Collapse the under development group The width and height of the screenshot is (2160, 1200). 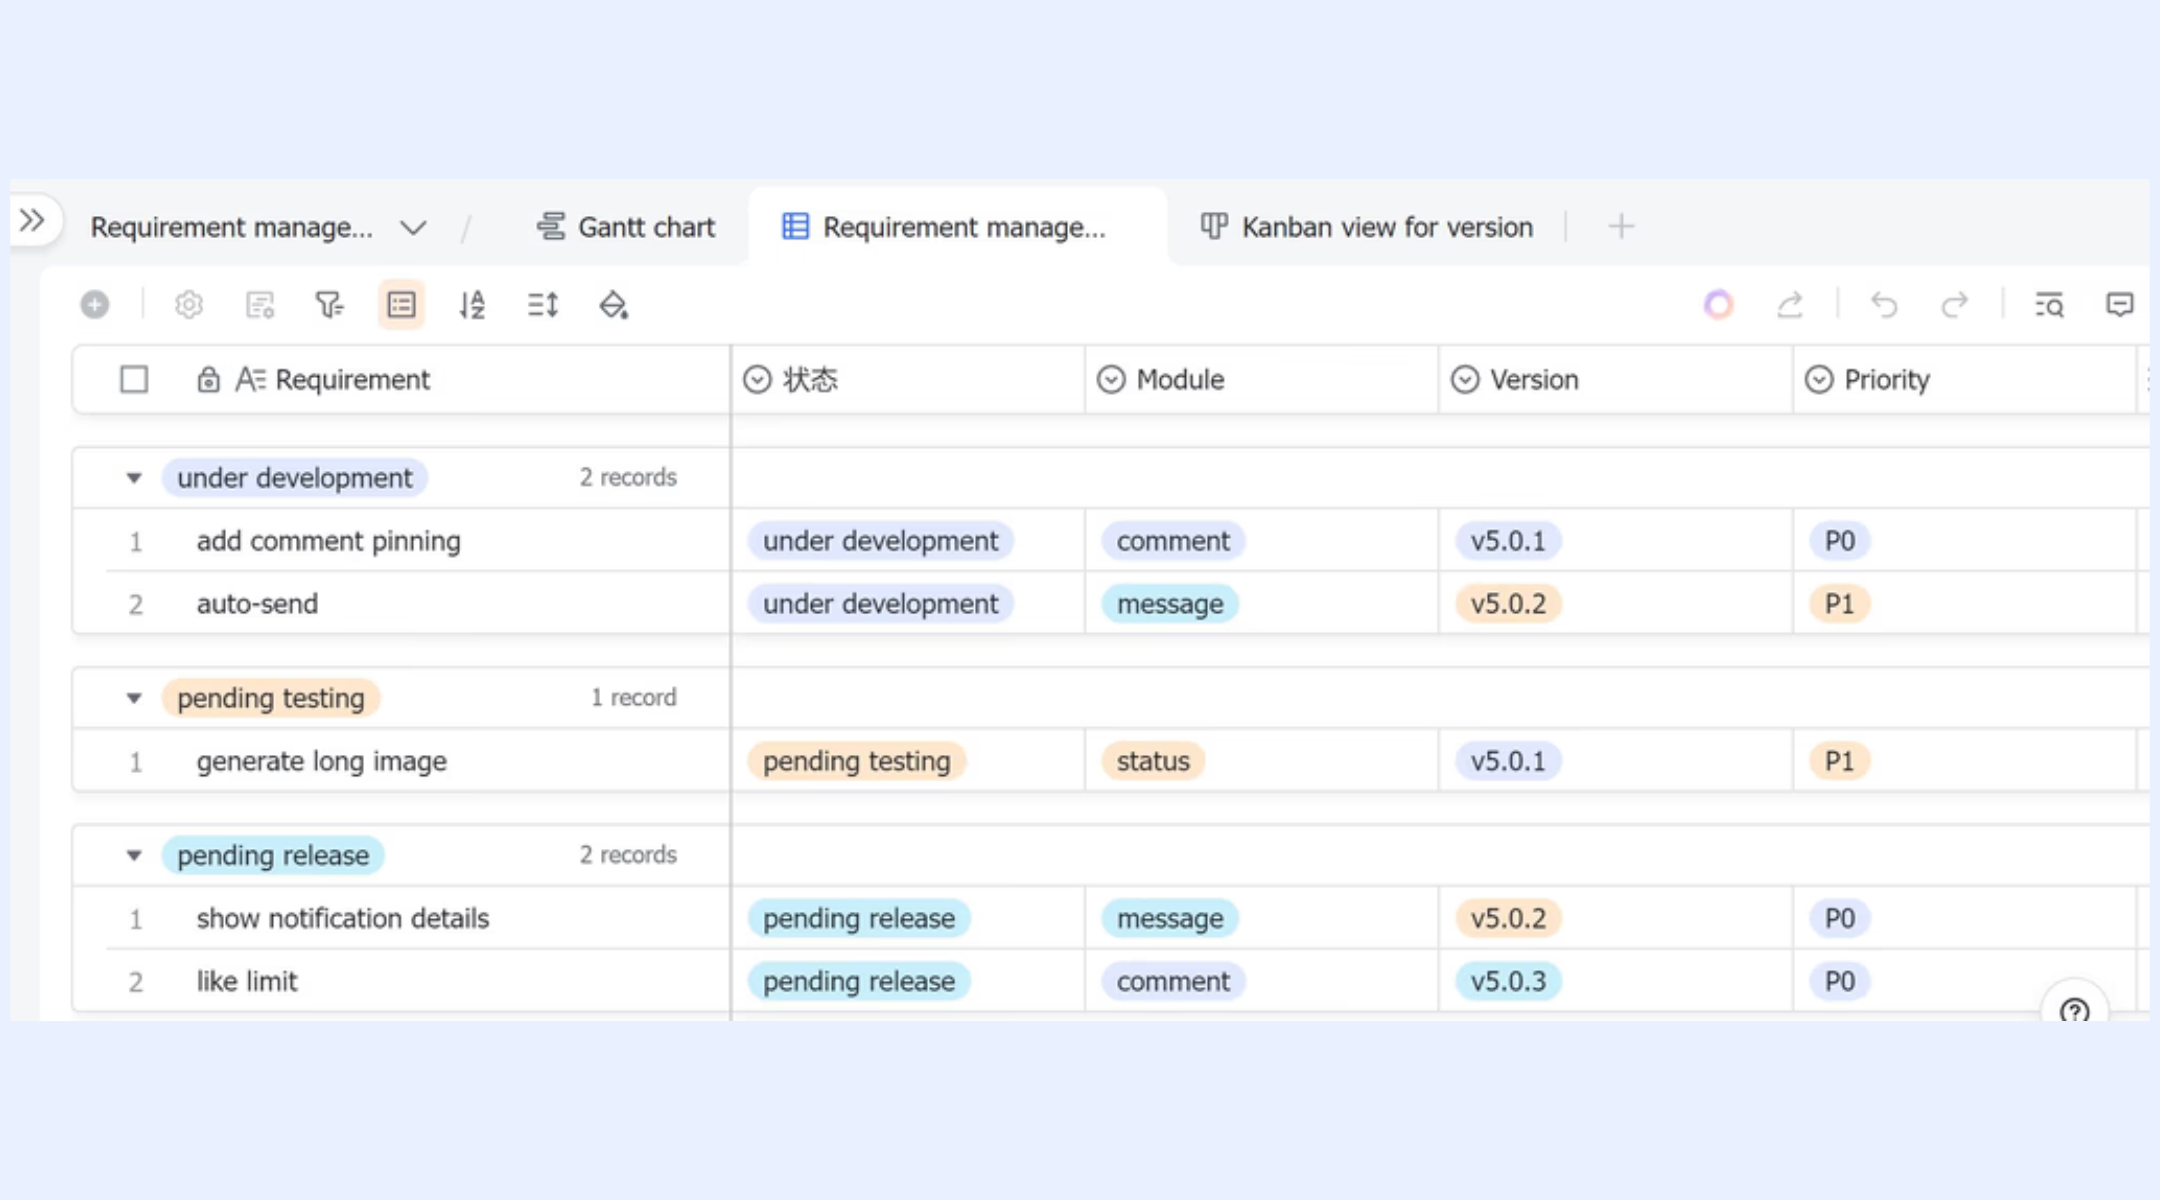point(133,478)
